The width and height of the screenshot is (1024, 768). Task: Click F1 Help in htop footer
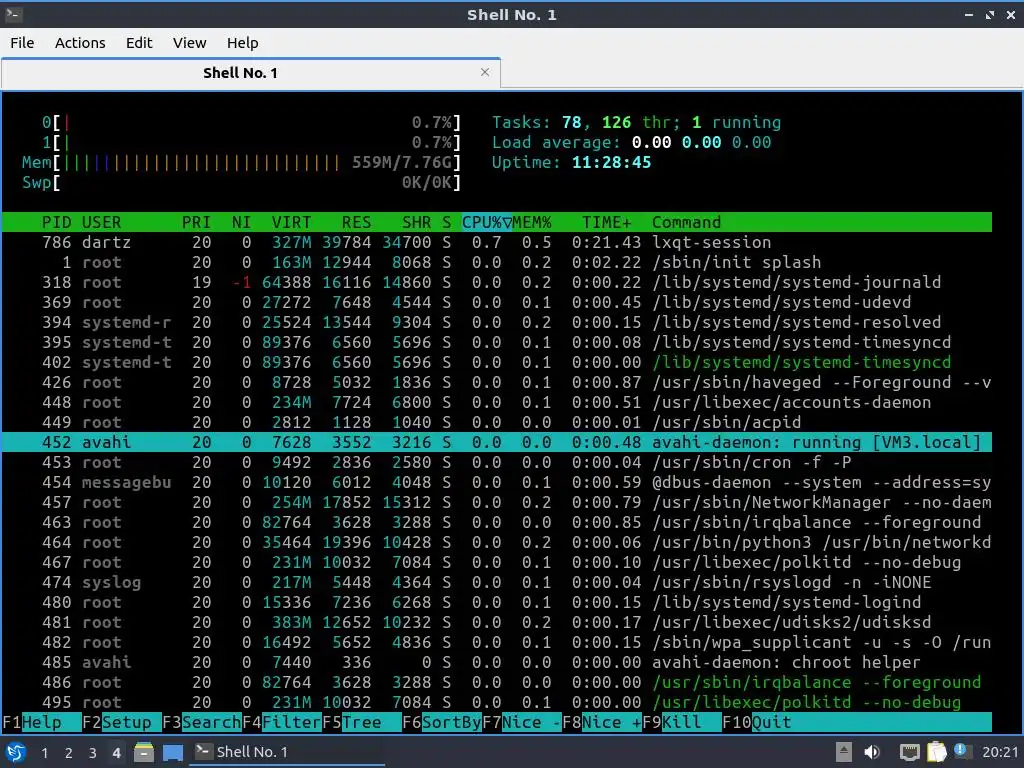[41, 722]
